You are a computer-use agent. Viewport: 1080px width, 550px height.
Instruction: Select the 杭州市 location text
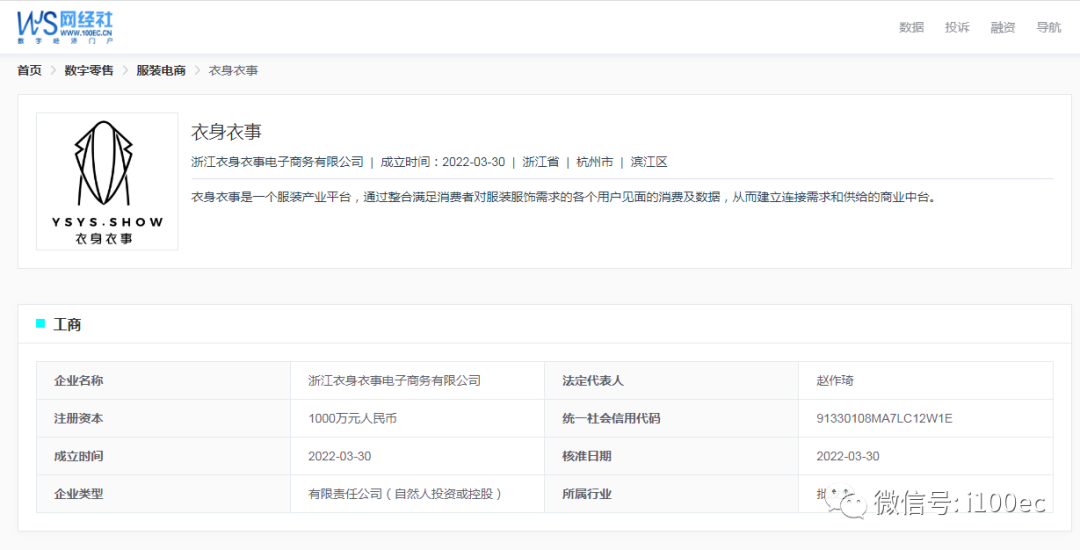[594, 162]
